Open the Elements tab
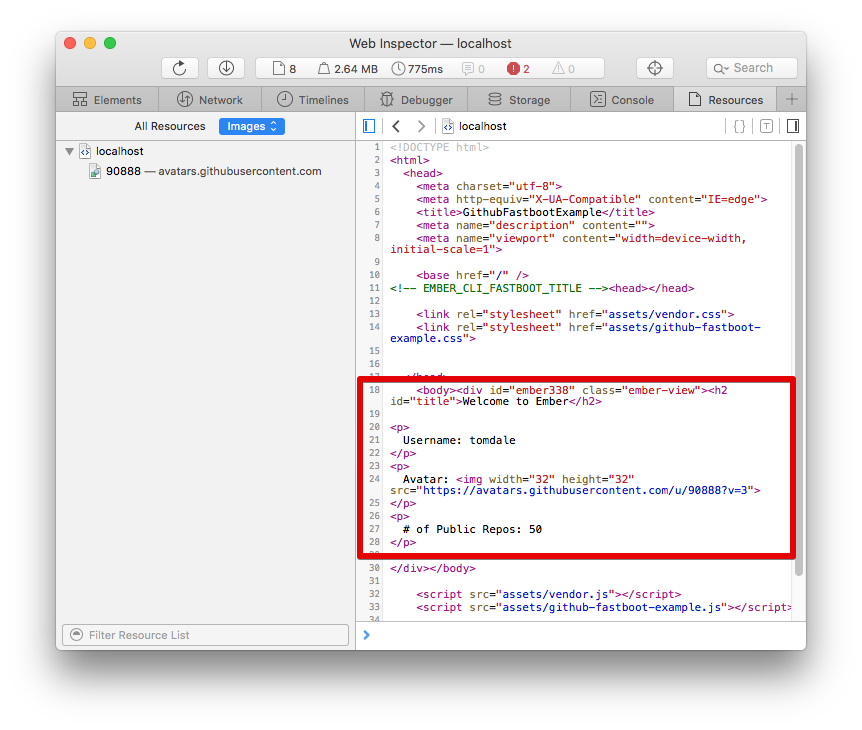 coord(107,99)
